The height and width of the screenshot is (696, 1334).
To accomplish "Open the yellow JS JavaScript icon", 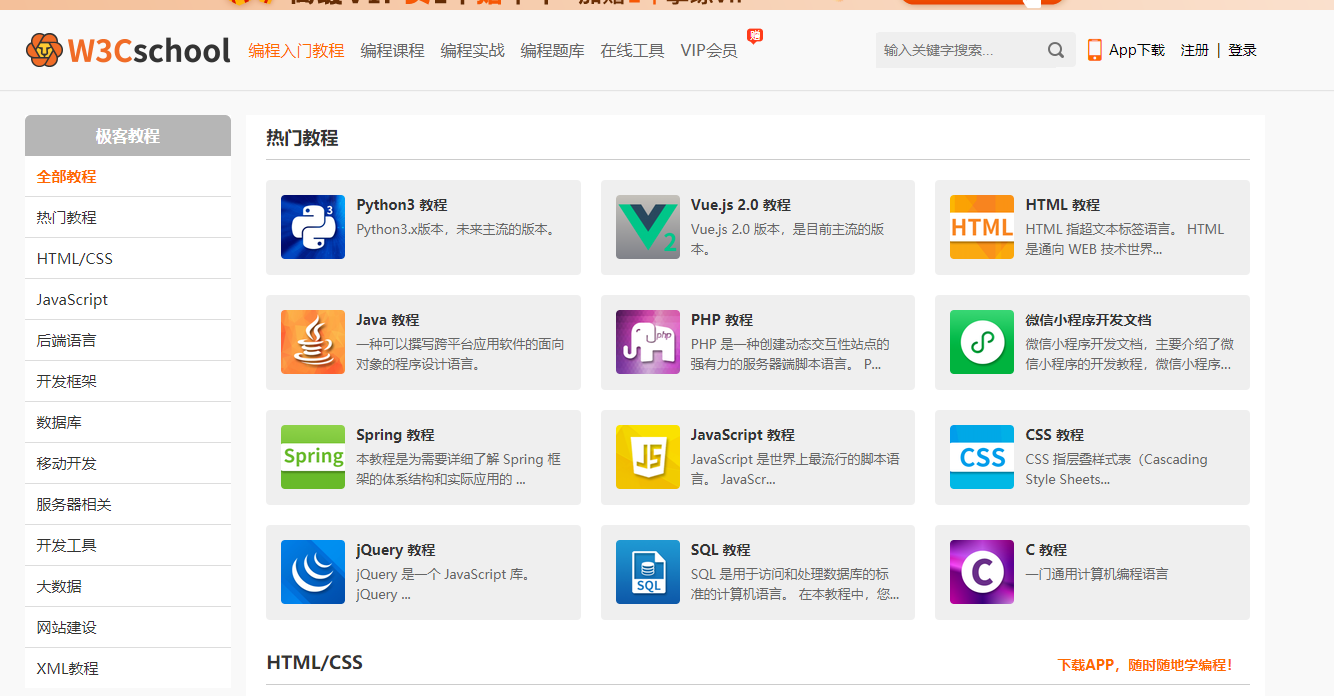I will click(x=648, y=457).
